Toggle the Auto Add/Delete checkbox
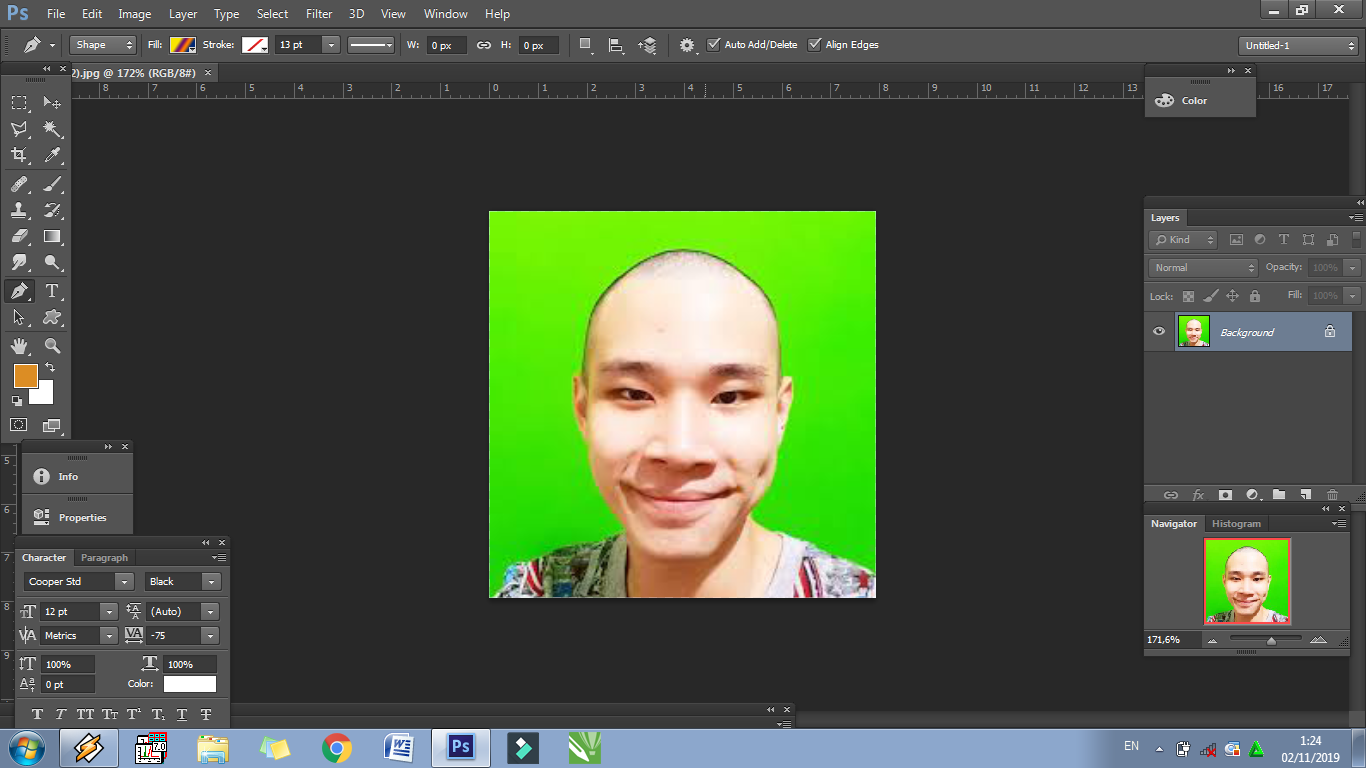The width and height of the screenshot is (1366, 768). [x=713, y=44]
